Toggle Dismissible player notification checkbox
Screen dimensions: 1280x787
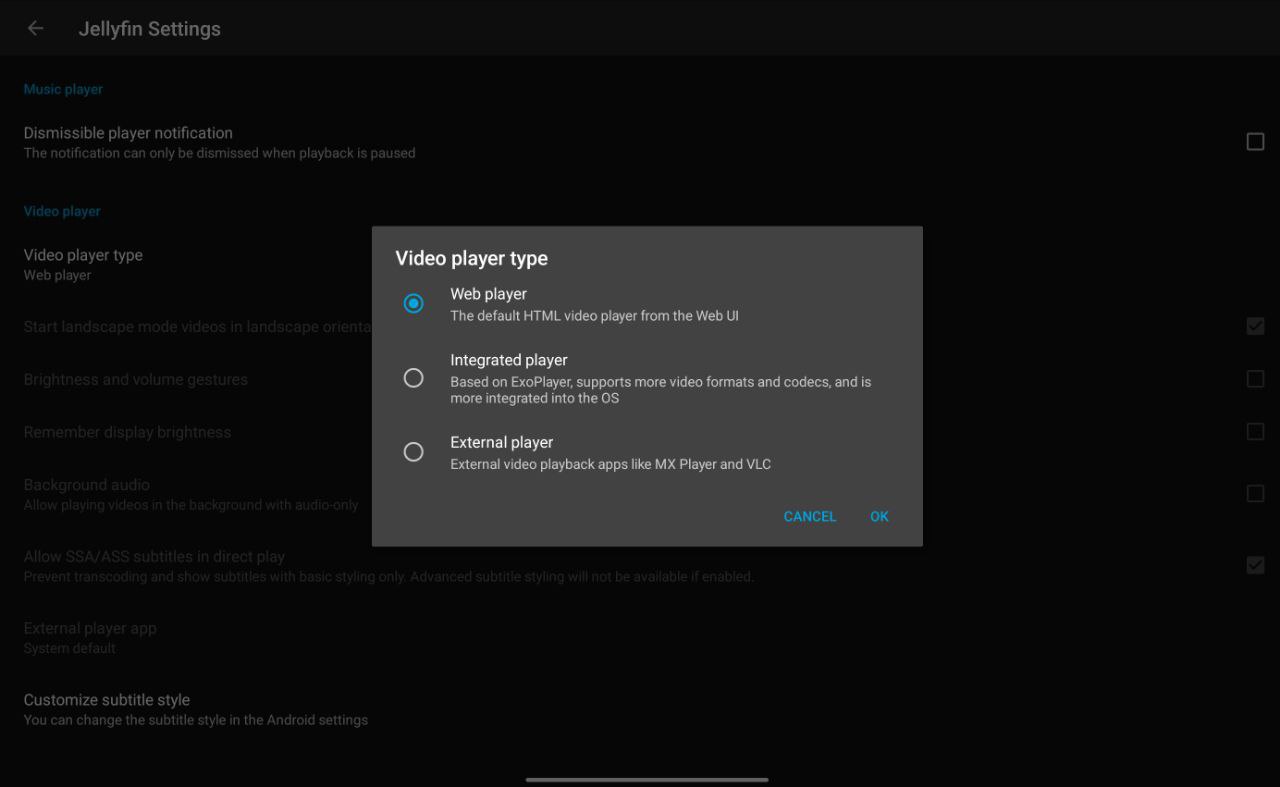(x=1255, y=142)
